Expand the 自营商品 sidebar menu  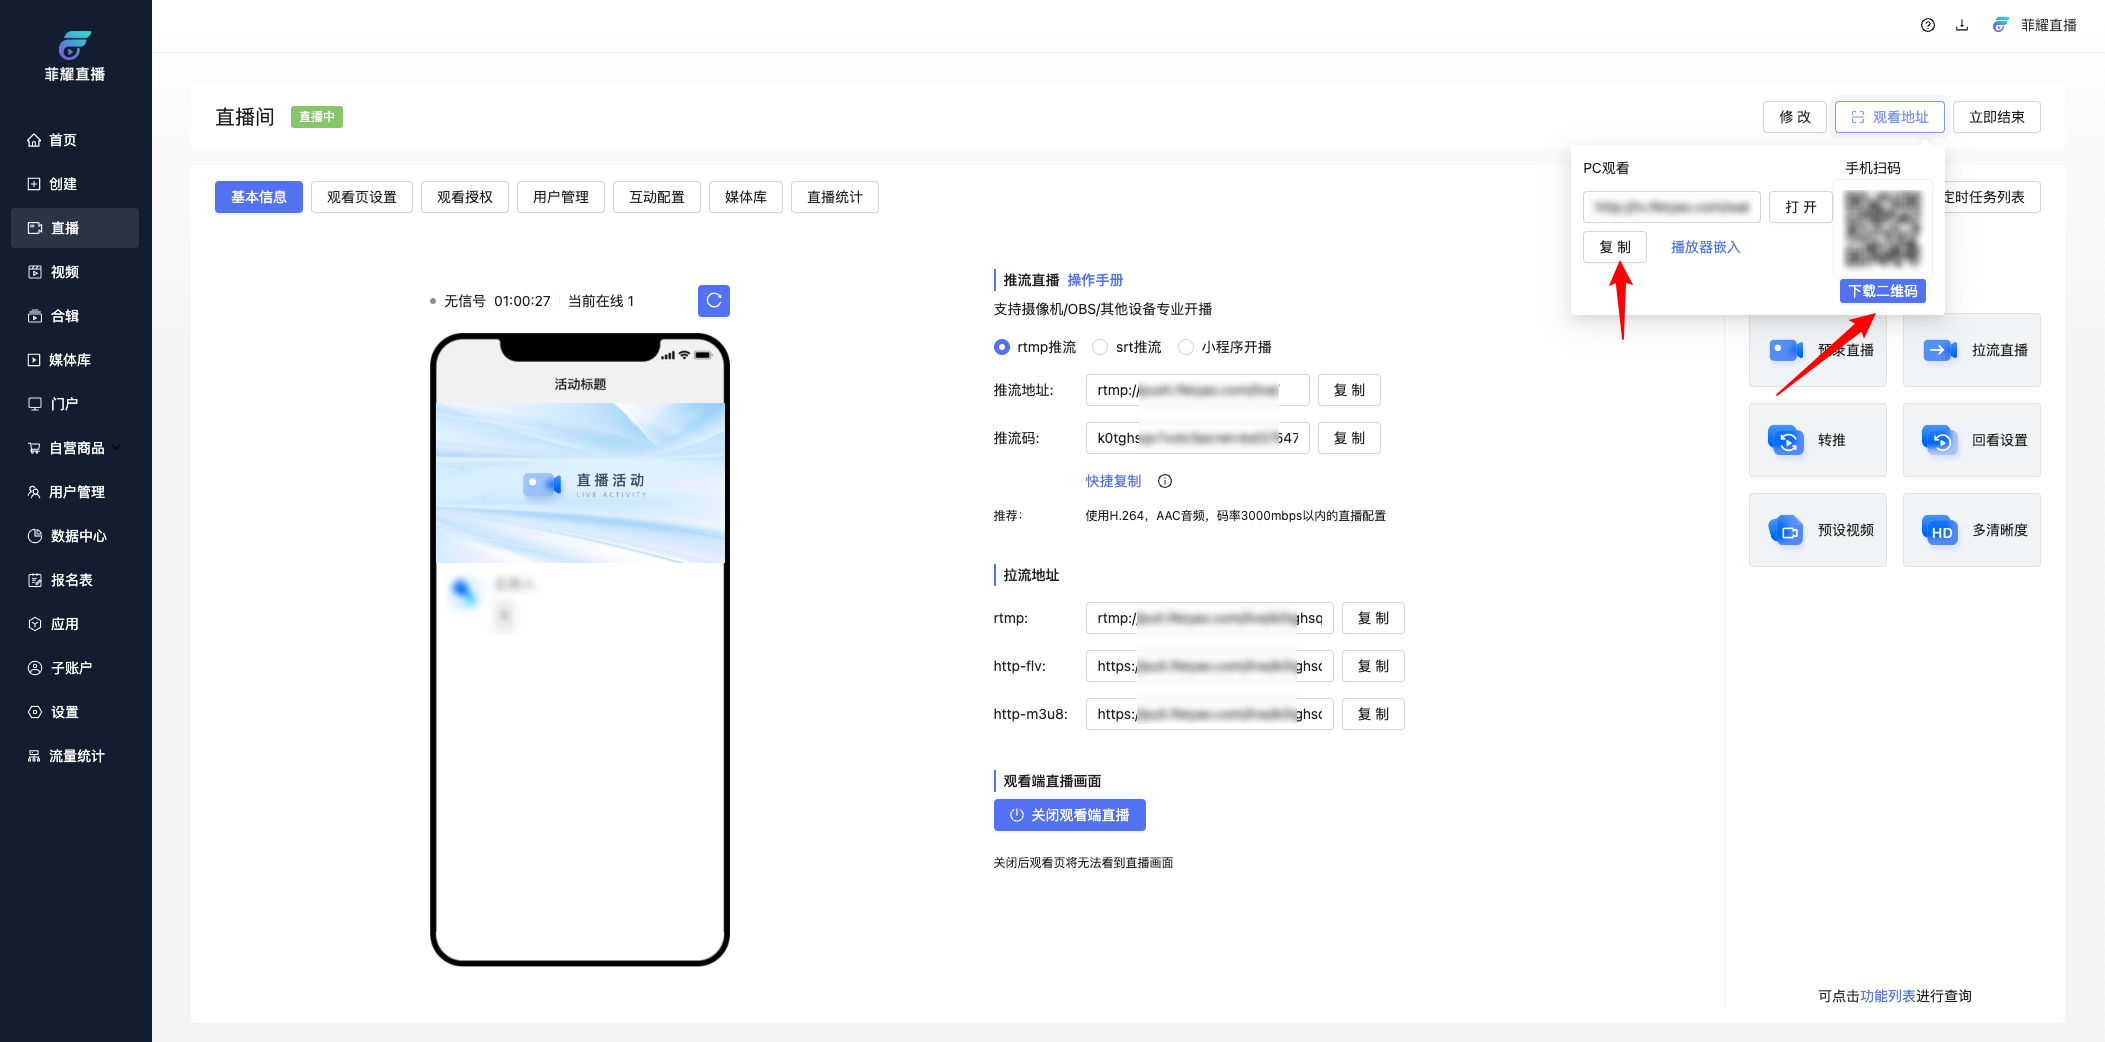pyautogui.click(x=75, y=448)
